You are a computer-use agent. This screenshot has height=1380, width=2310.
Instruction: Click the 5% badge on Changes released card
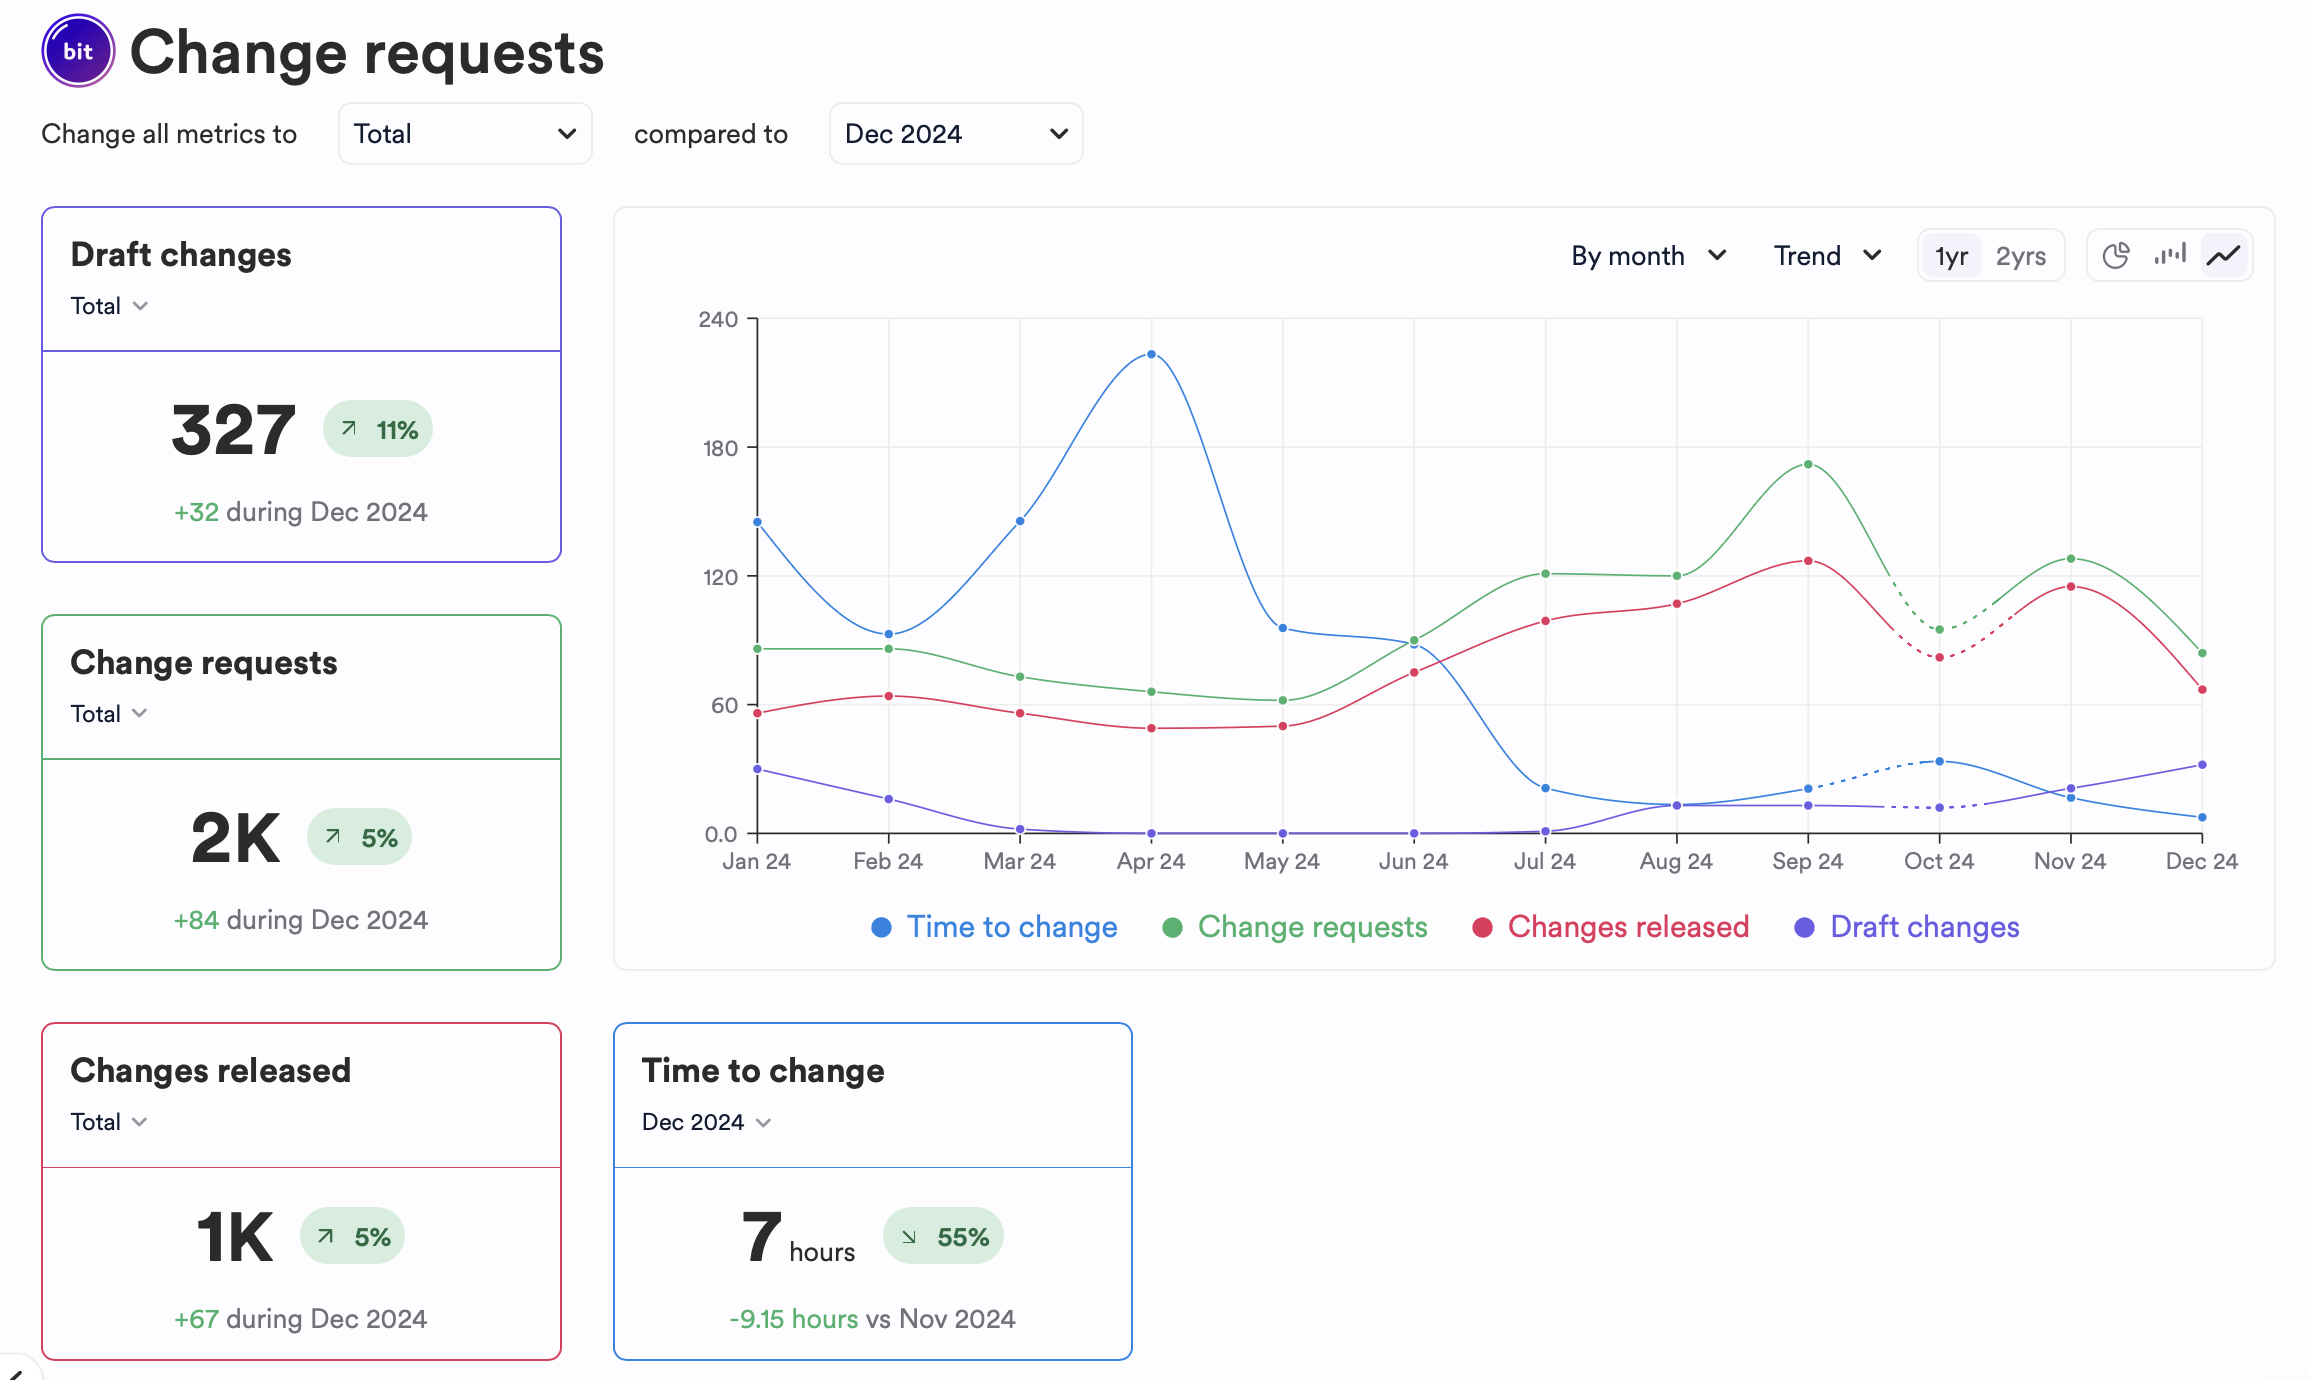(353, 1237)
